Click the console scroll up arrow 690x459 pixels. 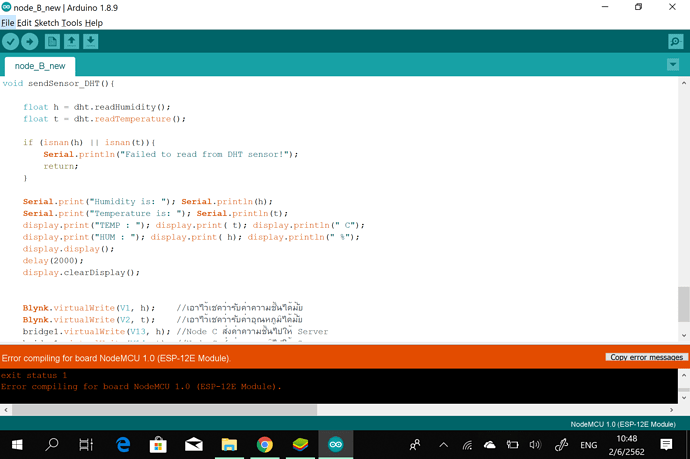pos(684,375)
